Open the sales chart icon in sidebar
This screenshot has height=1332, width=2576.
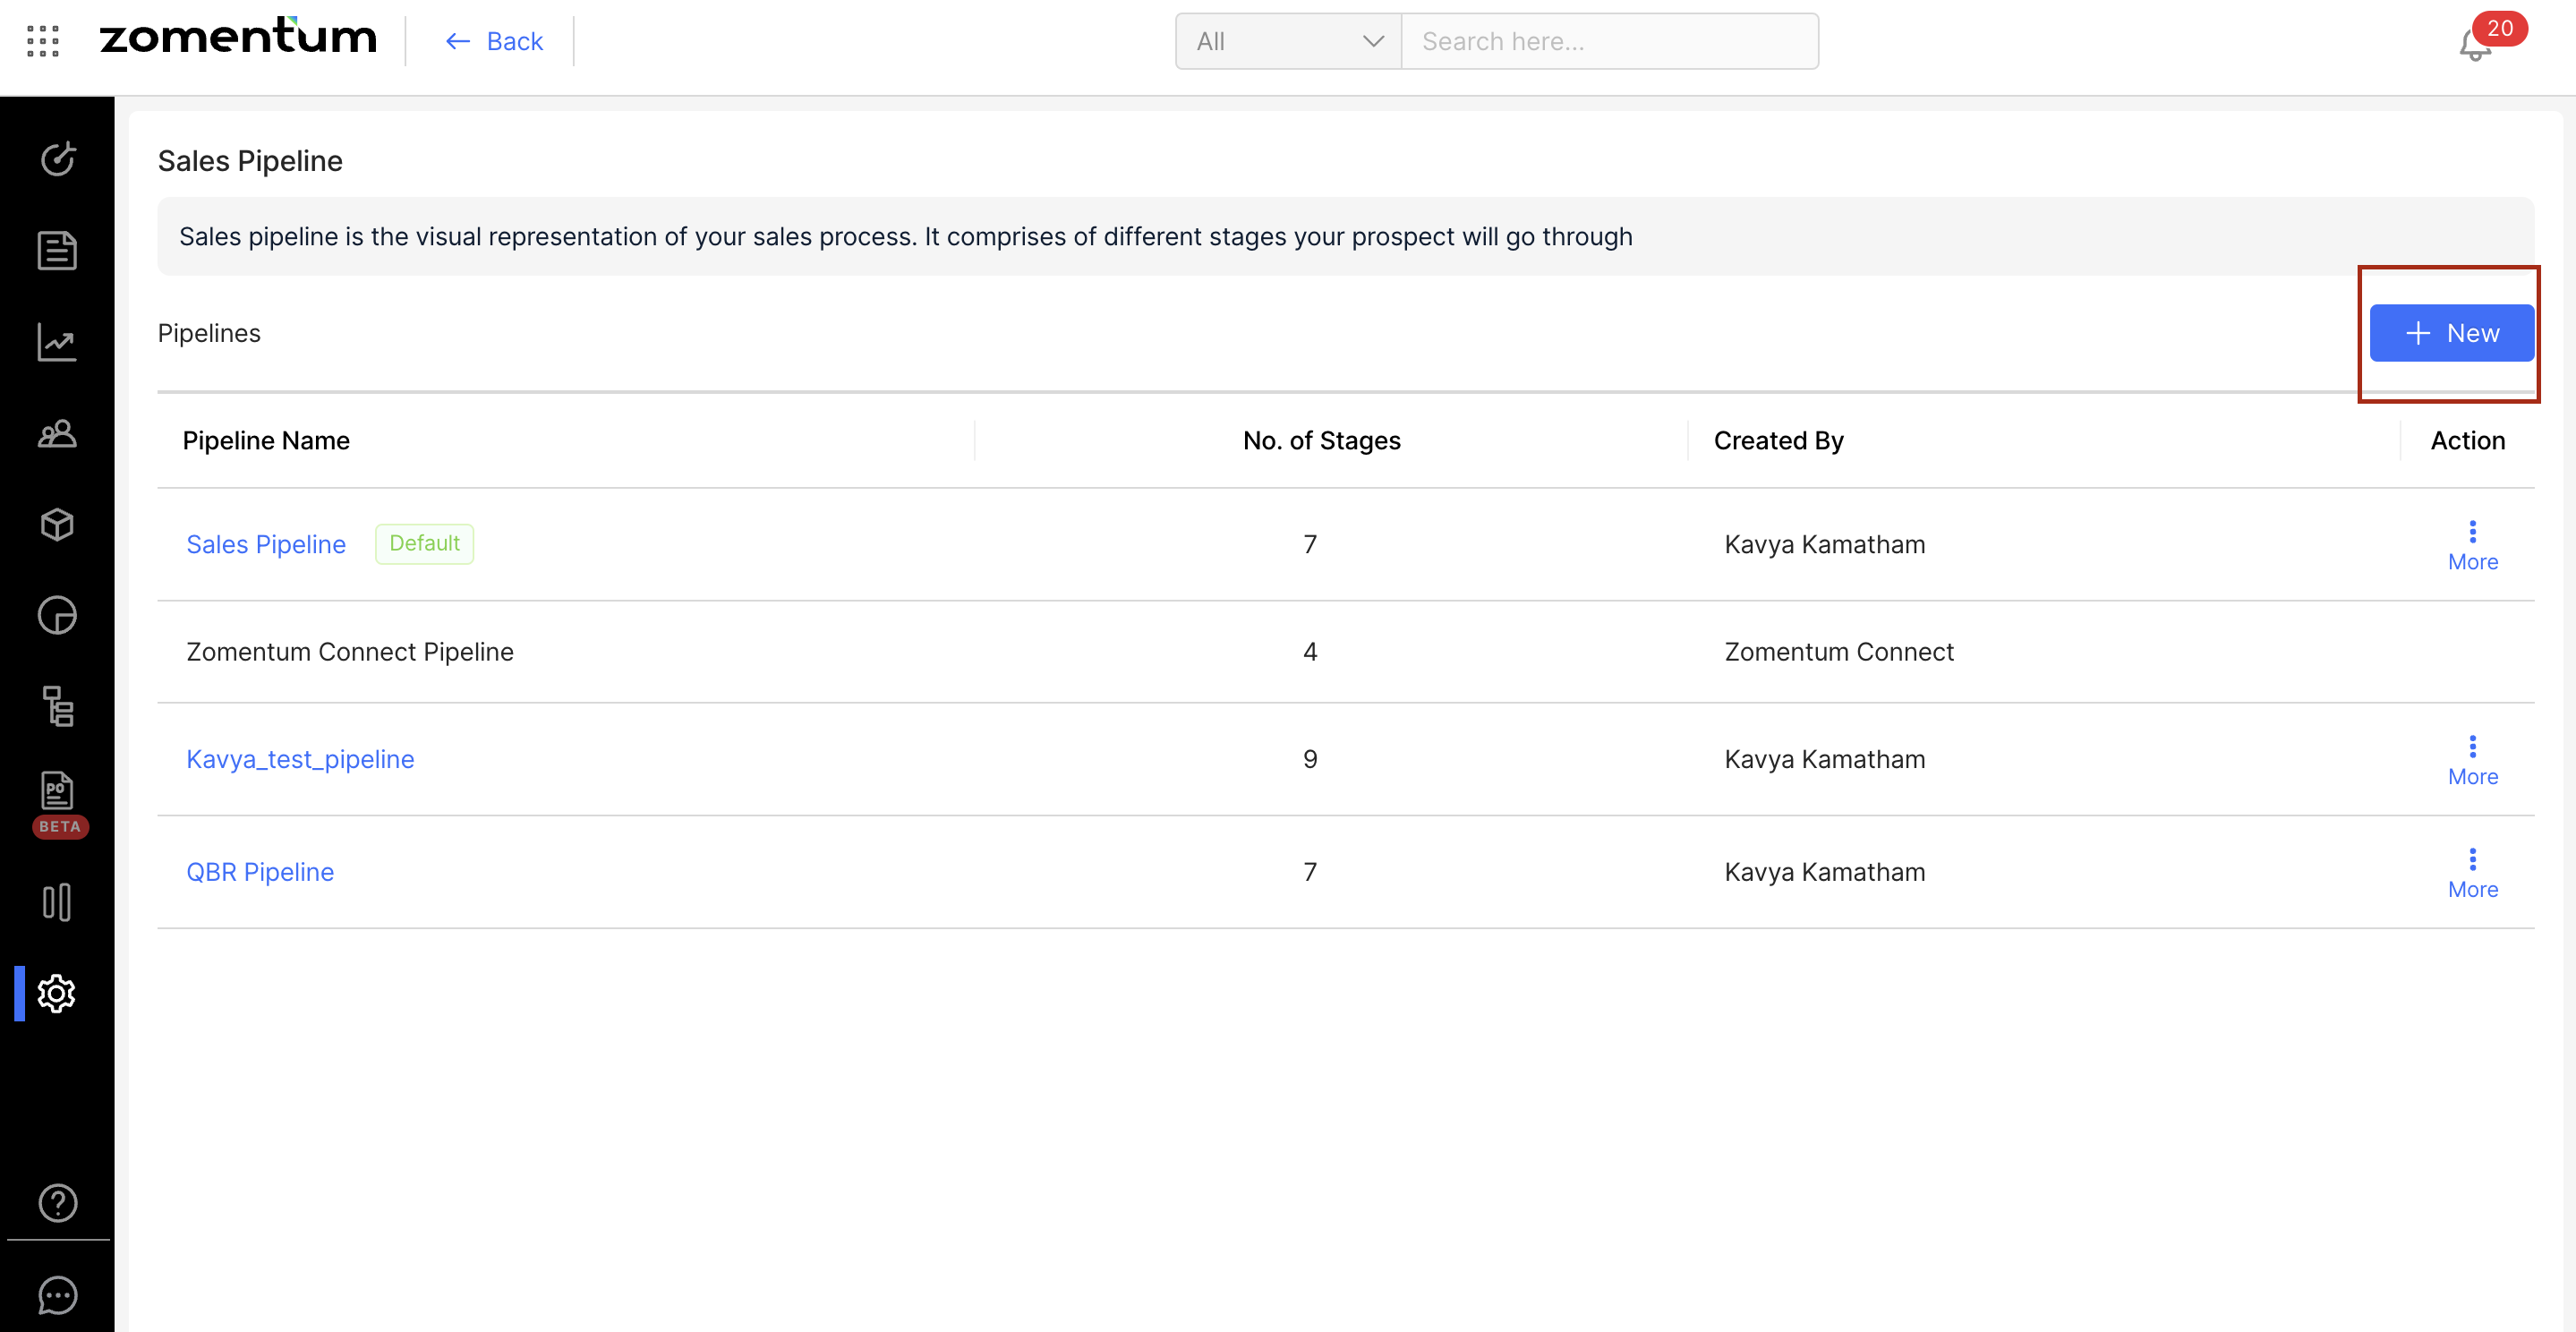tap(57, 342)
